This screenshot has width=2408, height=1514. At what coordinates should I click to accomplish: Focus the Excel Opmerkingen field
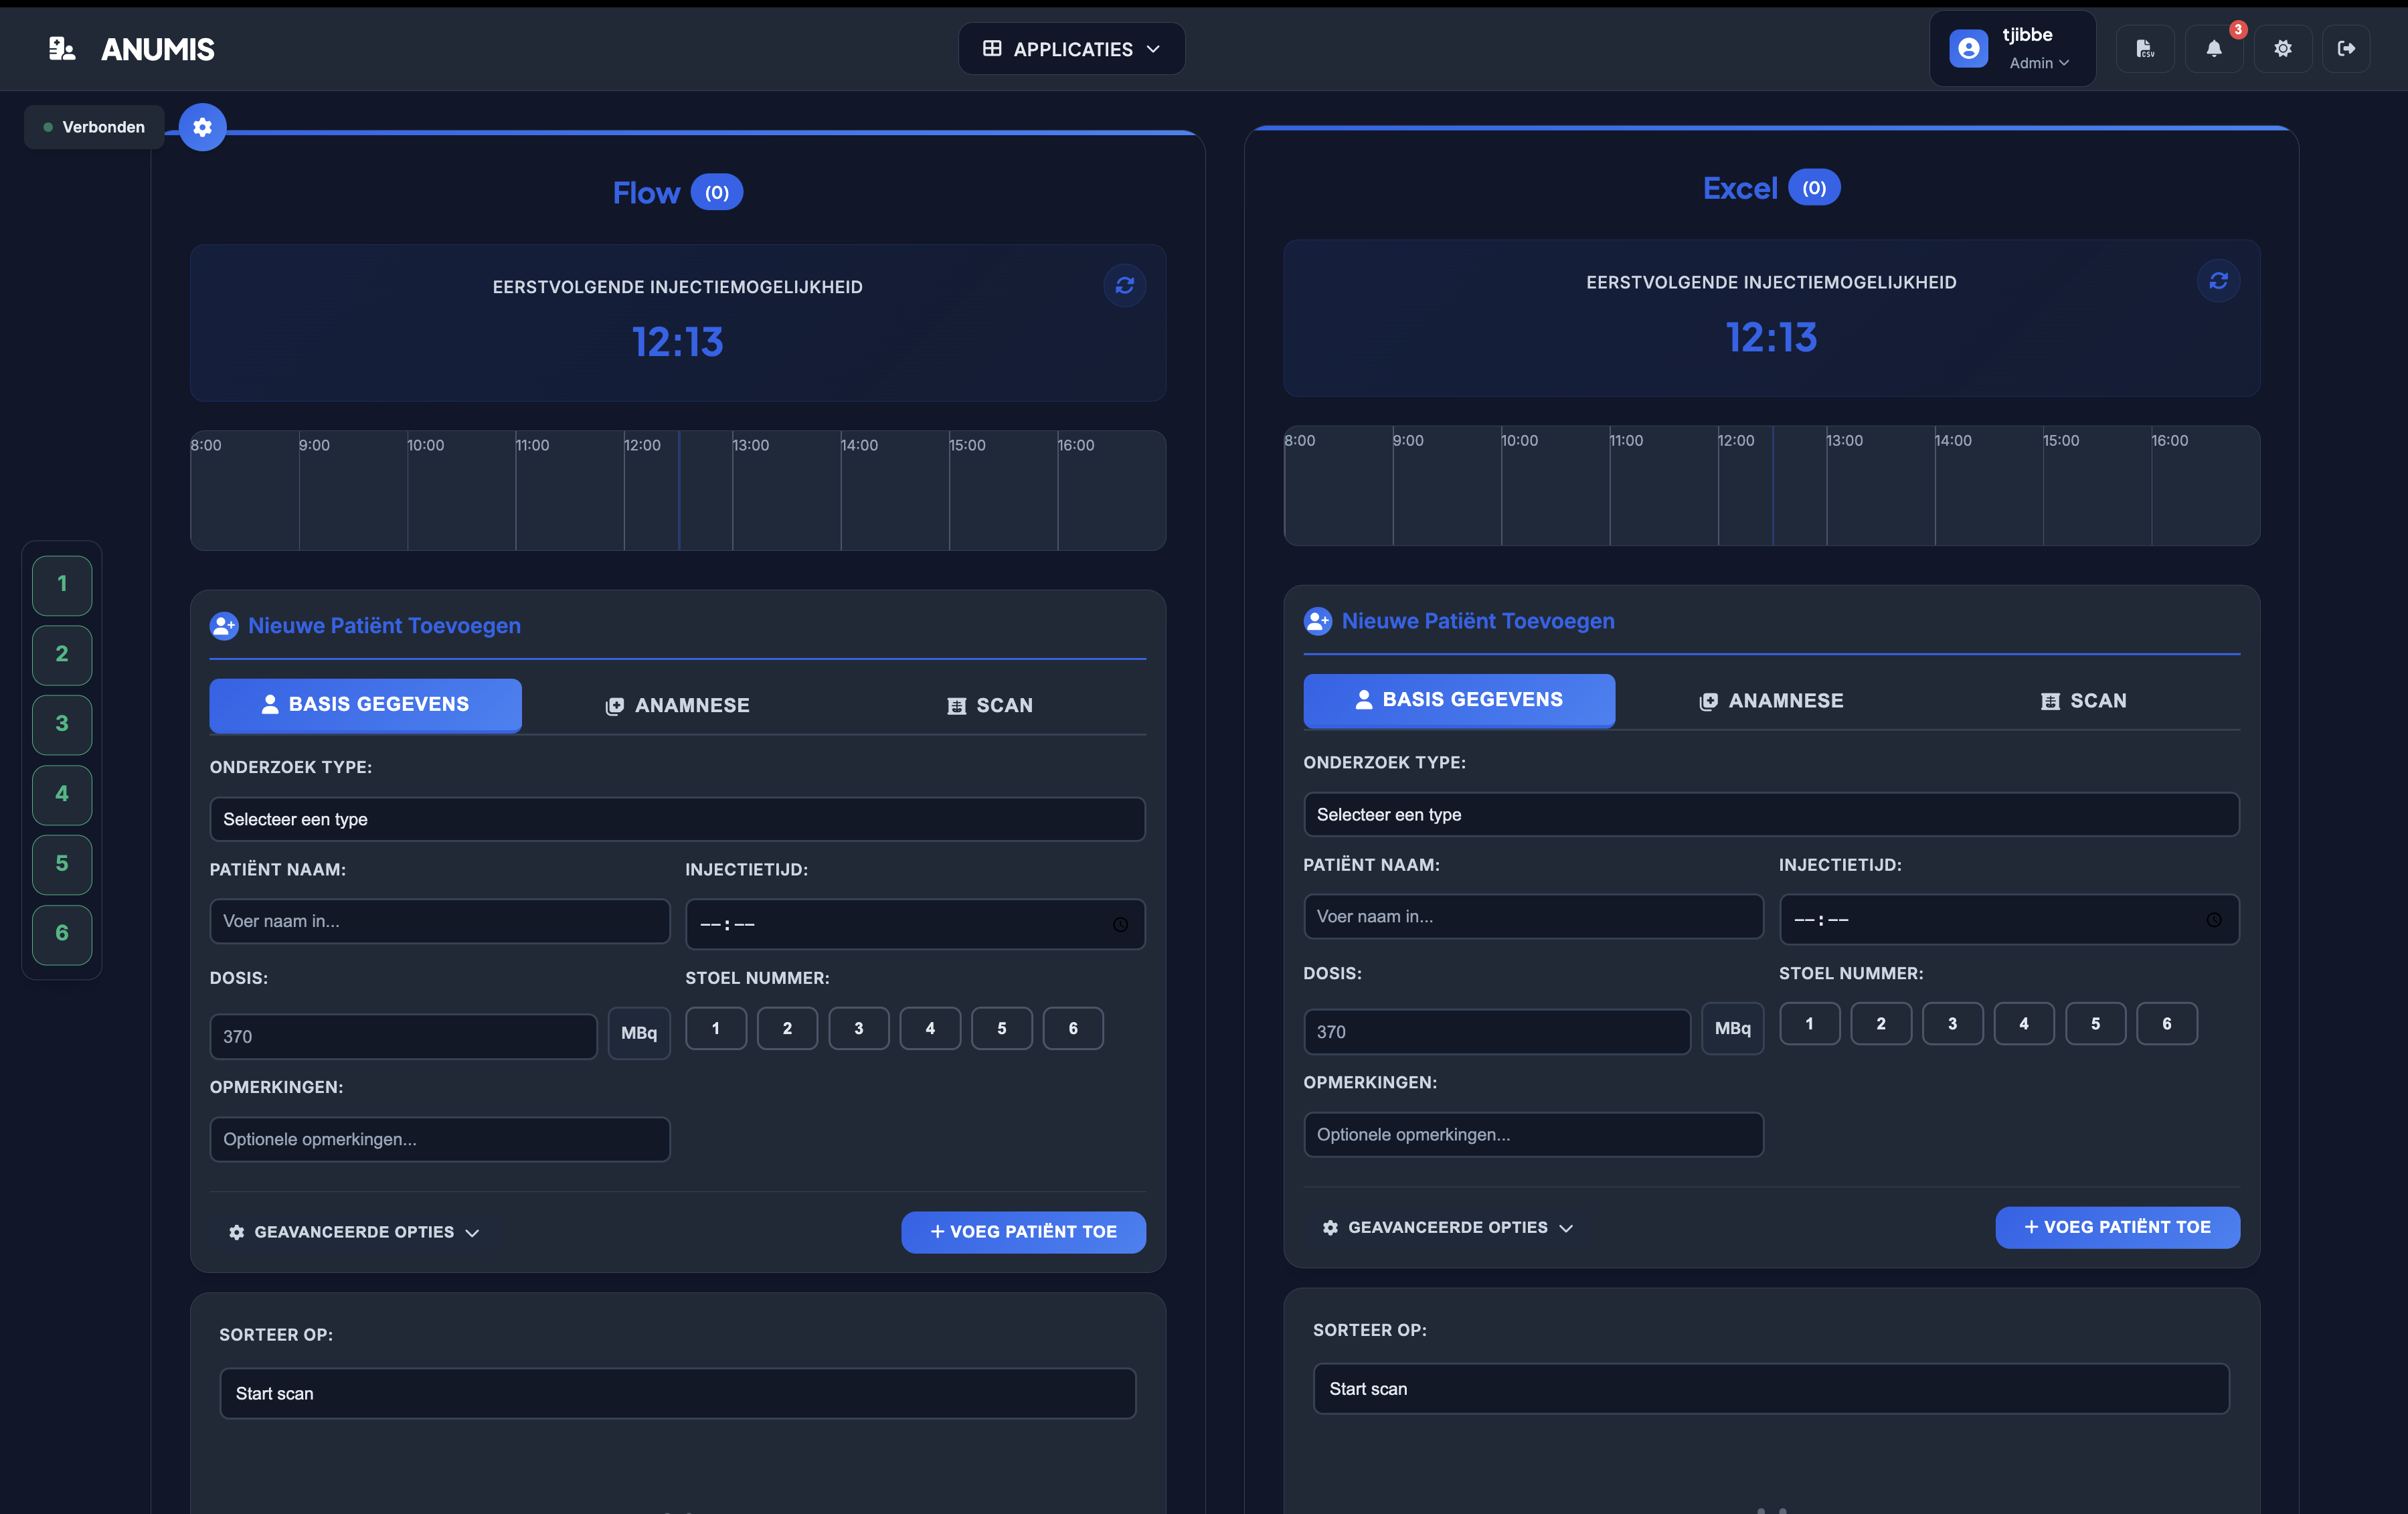pyautogui.click(x=1534, y=1135)
